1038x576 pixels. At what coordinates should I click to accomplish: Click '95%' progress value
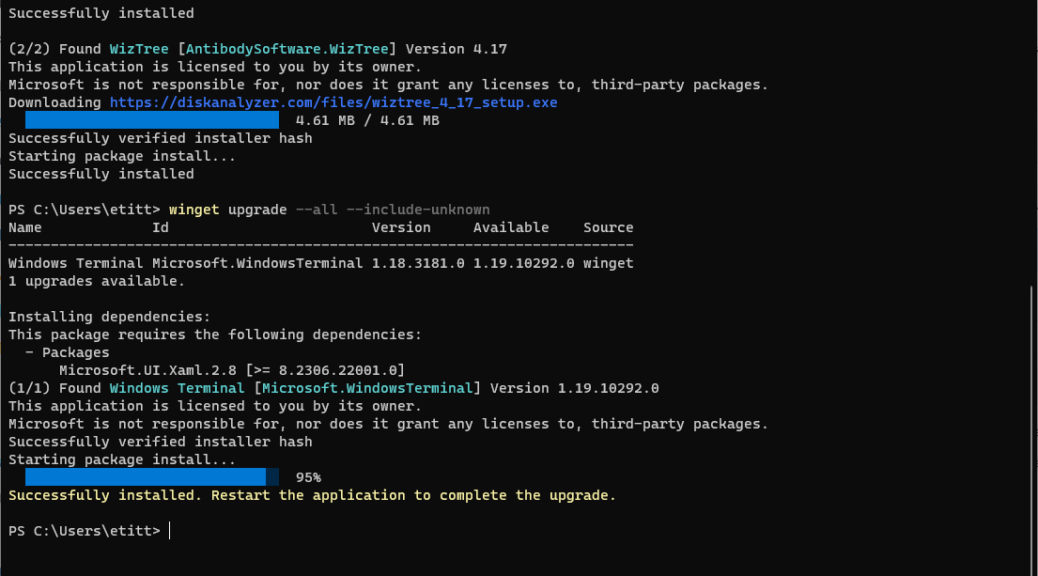308,477
